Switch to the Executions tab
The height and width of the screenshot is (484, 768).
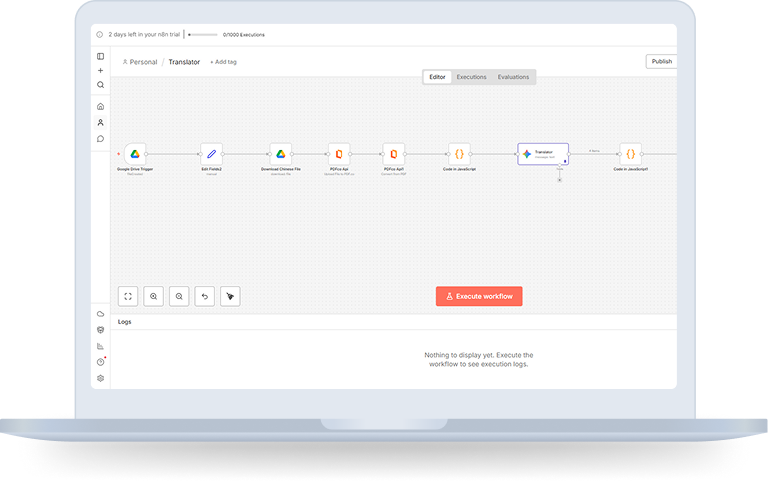tap(471, 77)
